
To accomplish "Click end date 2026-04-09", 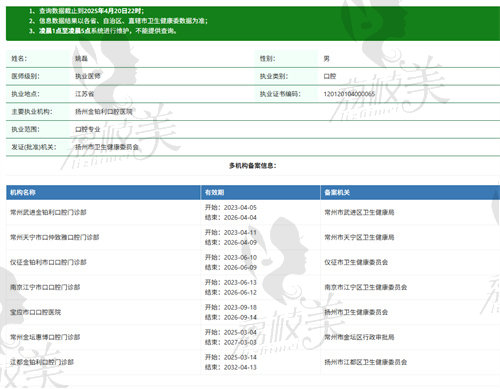I will (x=240, y=242).
